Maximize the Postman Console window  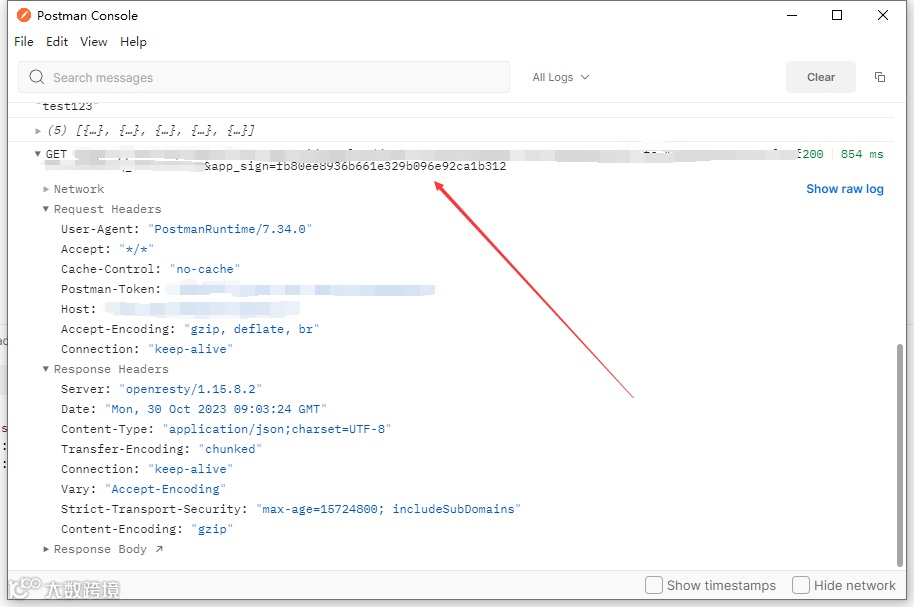[836, 15]
